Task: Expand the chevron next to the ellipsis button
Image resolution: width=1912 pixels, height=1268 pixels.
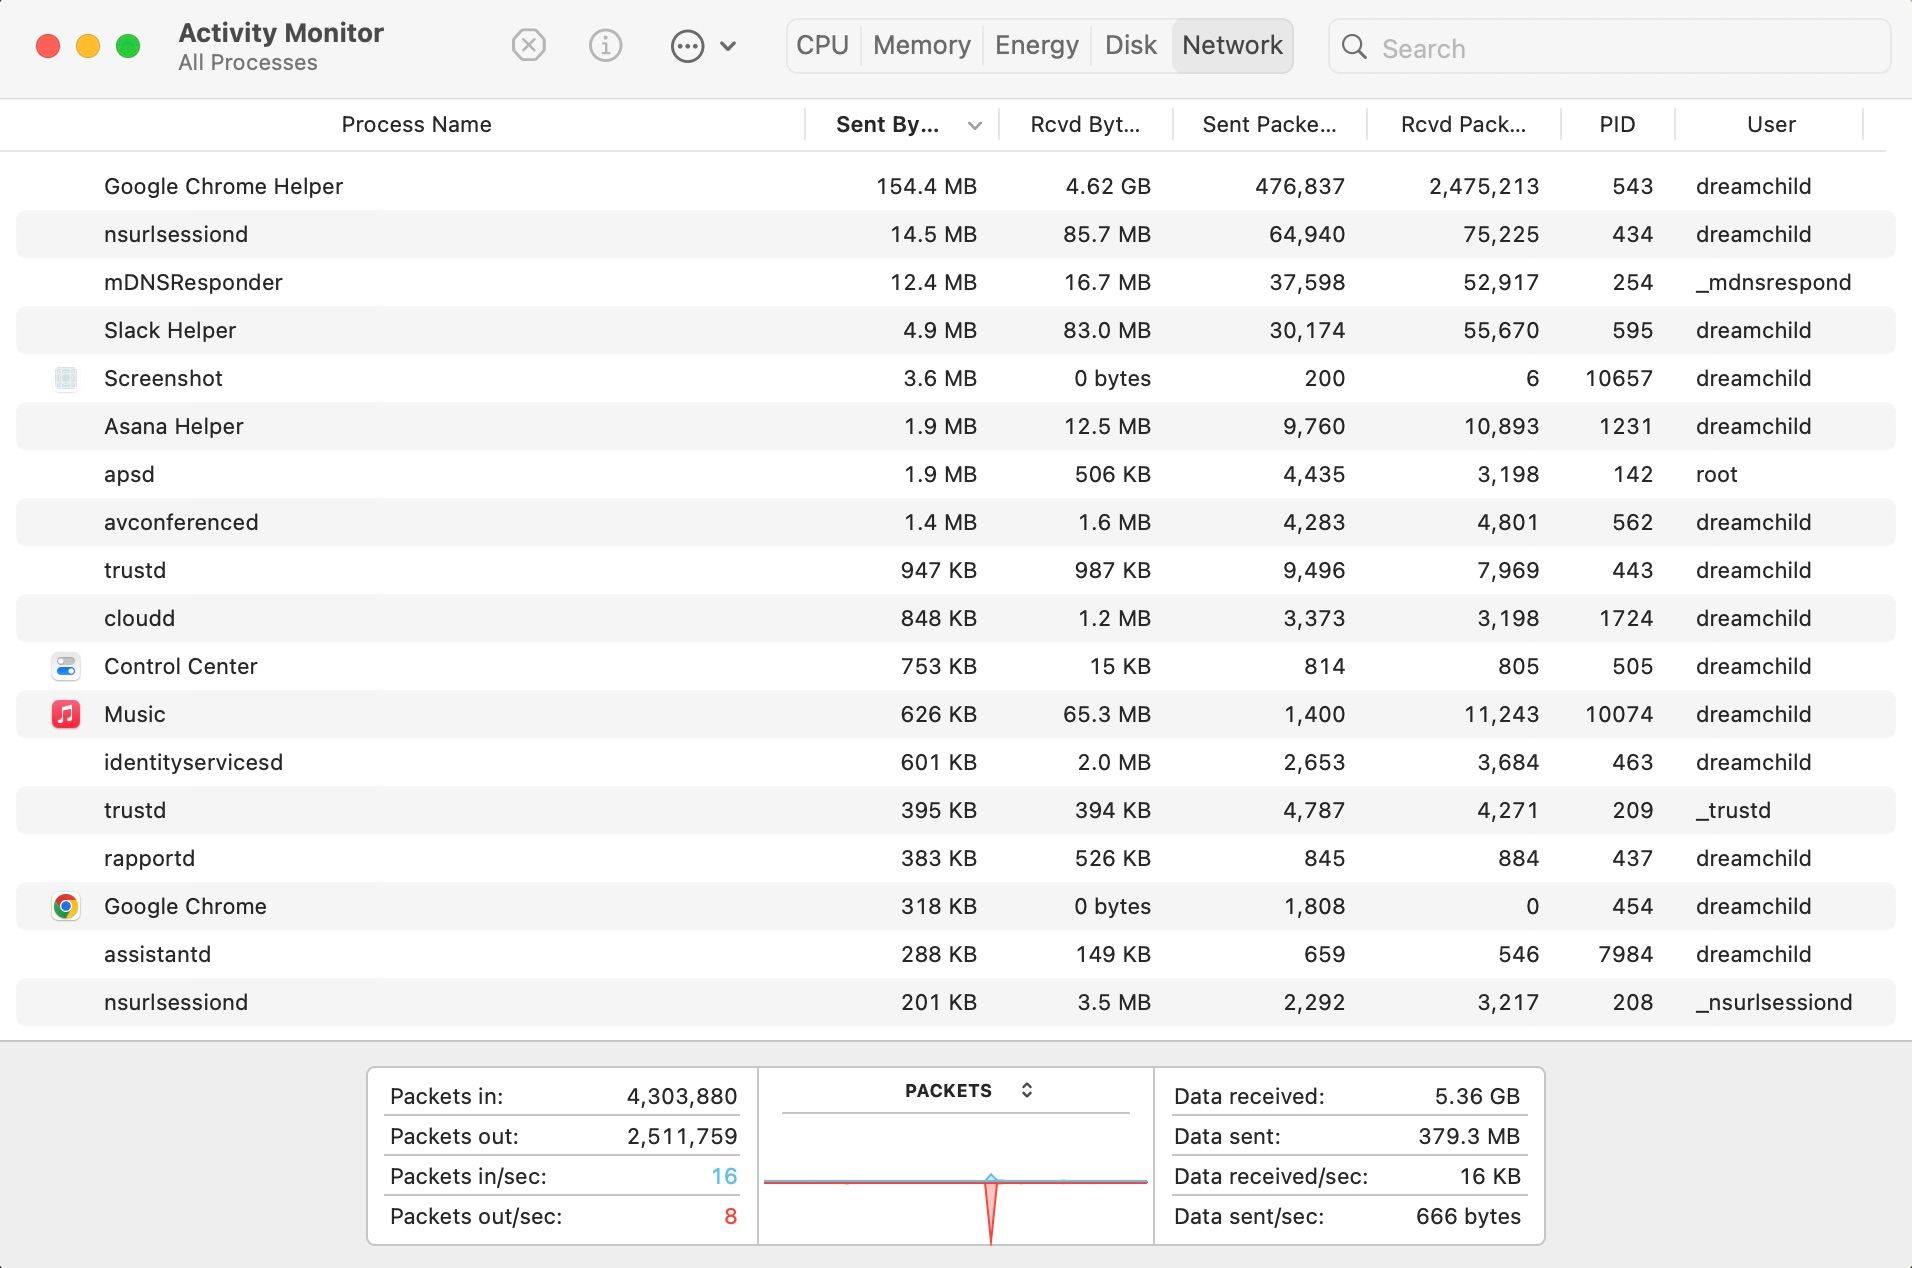Action: pyautogui.click(x=729, y=46)
